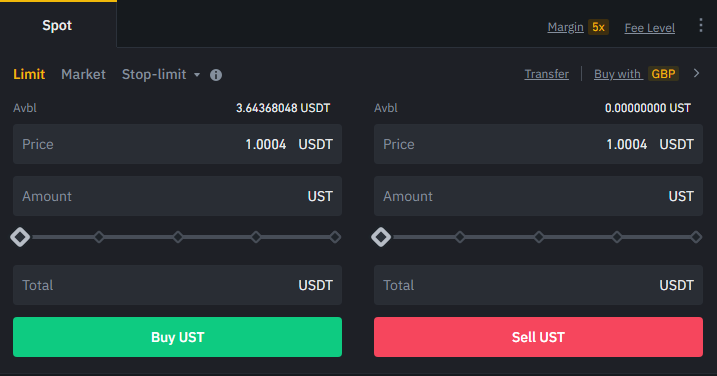Set buy slider to 100% marker
This screenshot has width=717, height=376.
335,237
